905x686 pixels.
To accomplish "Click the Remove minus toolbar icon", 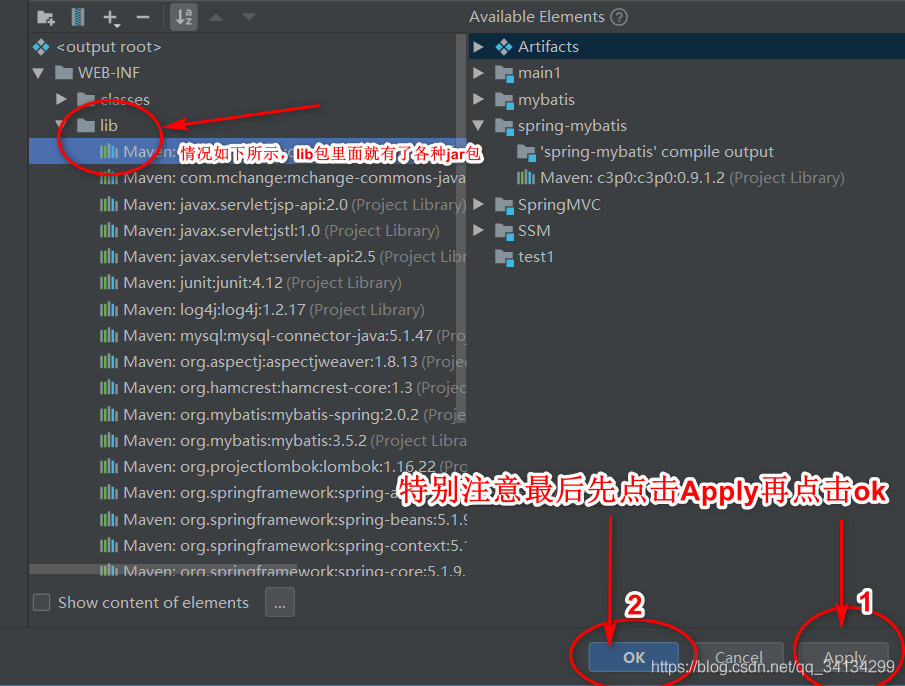I will coord(143,17).
